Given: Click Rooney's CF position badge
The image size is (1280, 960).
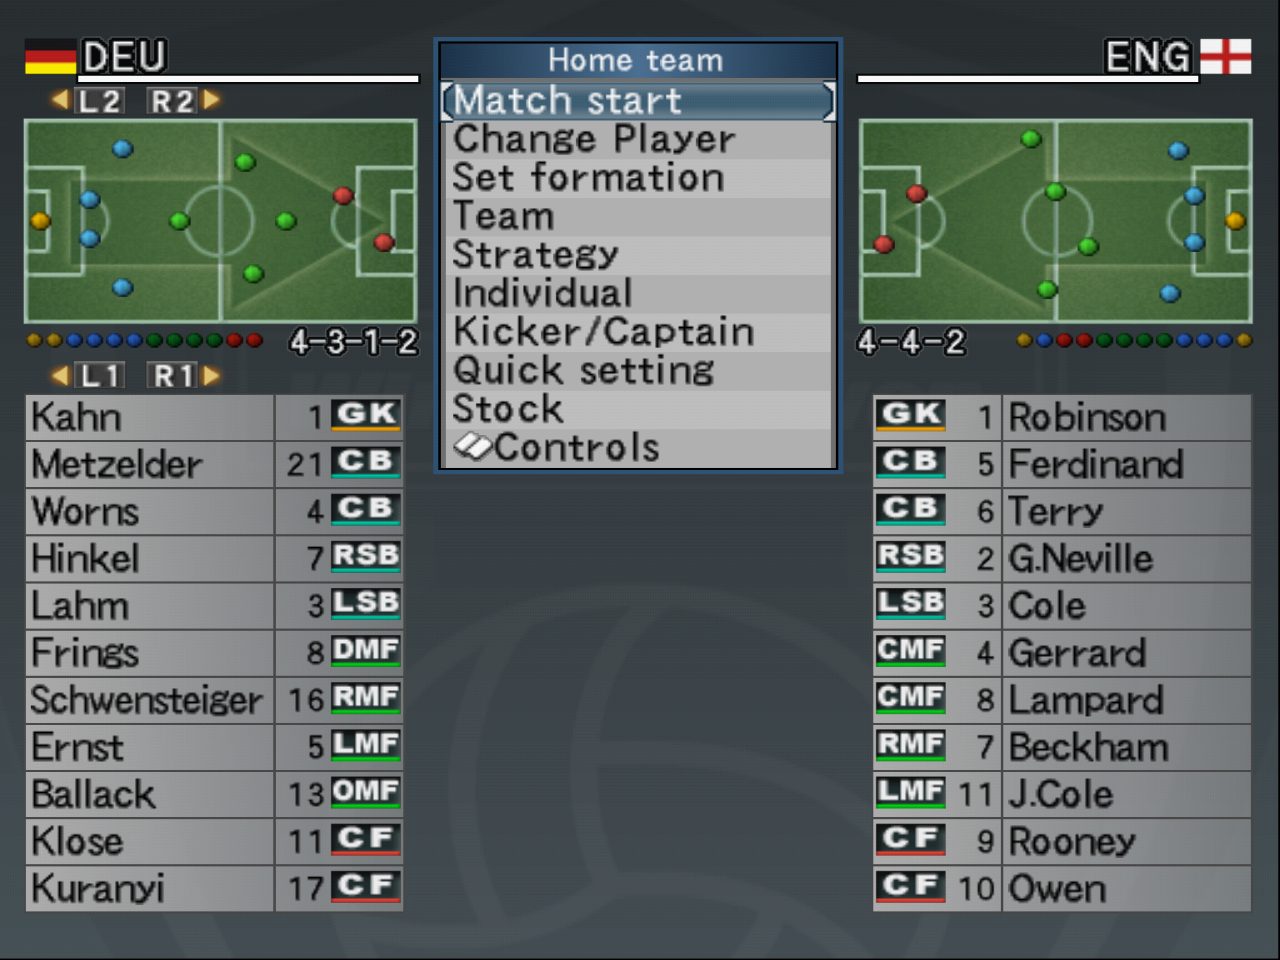Looking at the screenshot, I should coord(910,840).
